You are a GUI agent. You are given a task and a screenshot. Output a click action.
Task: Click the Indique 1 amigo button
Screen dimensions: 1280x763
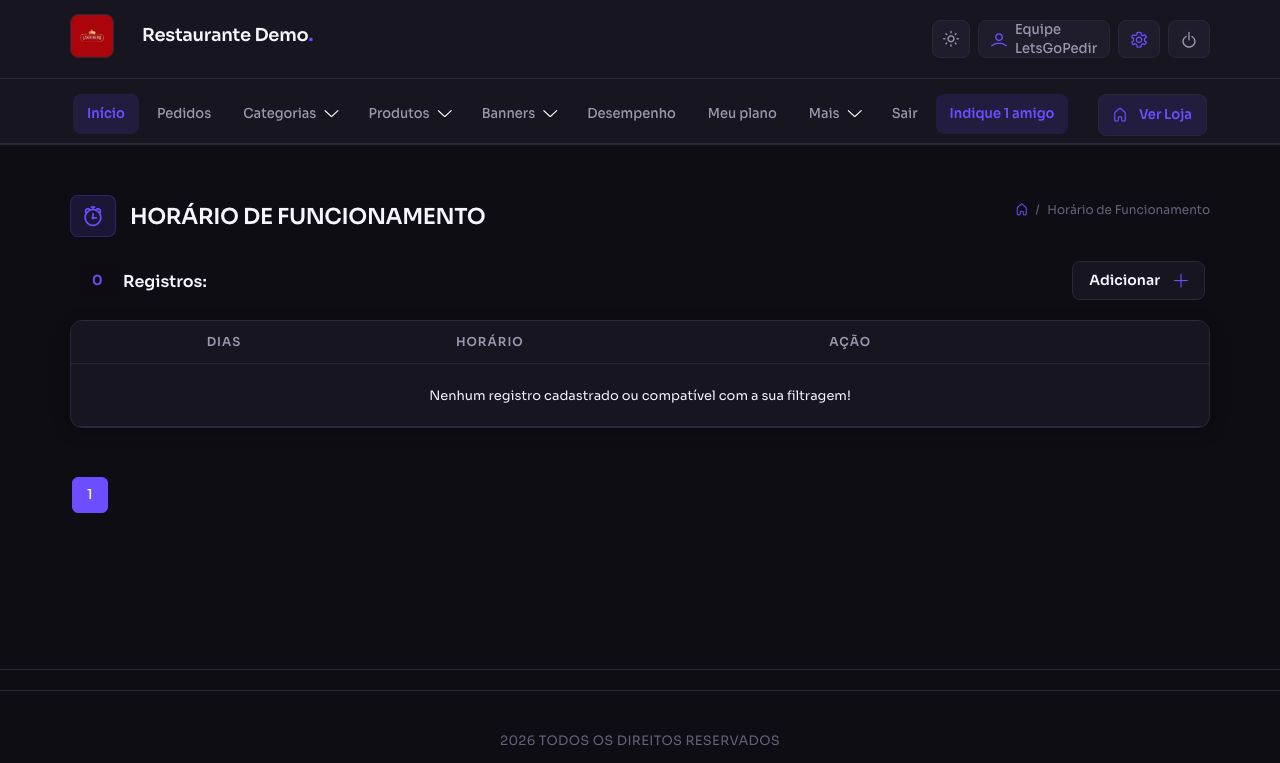(x=1002, y=114)
